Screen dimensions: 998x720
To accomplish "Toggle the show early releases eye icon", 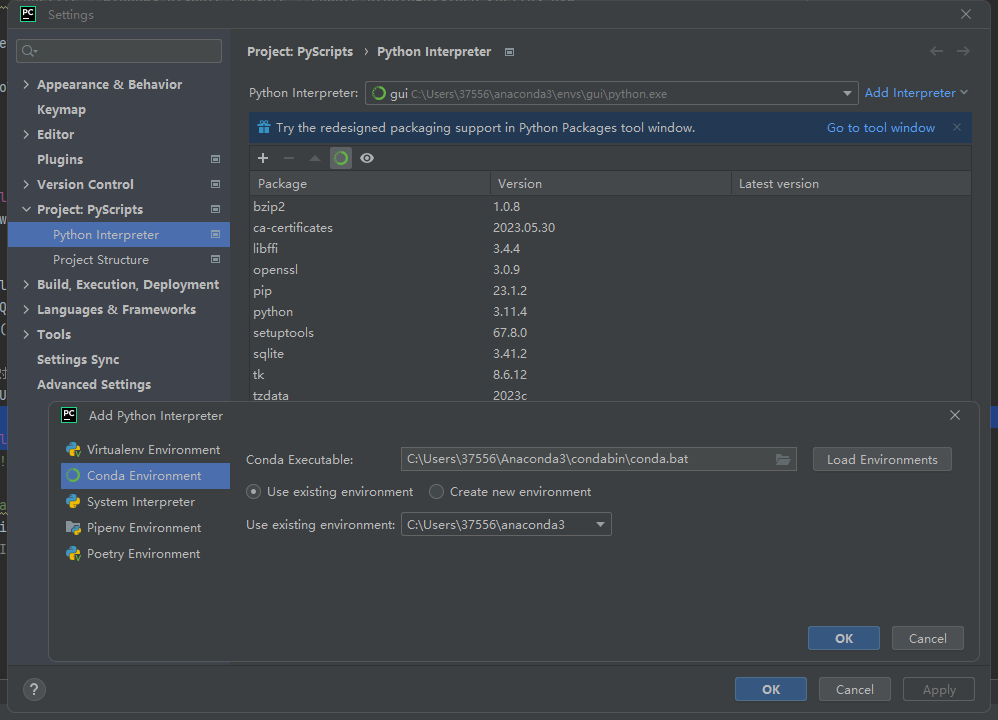I will pyautogui.click(x=367, y=158).
